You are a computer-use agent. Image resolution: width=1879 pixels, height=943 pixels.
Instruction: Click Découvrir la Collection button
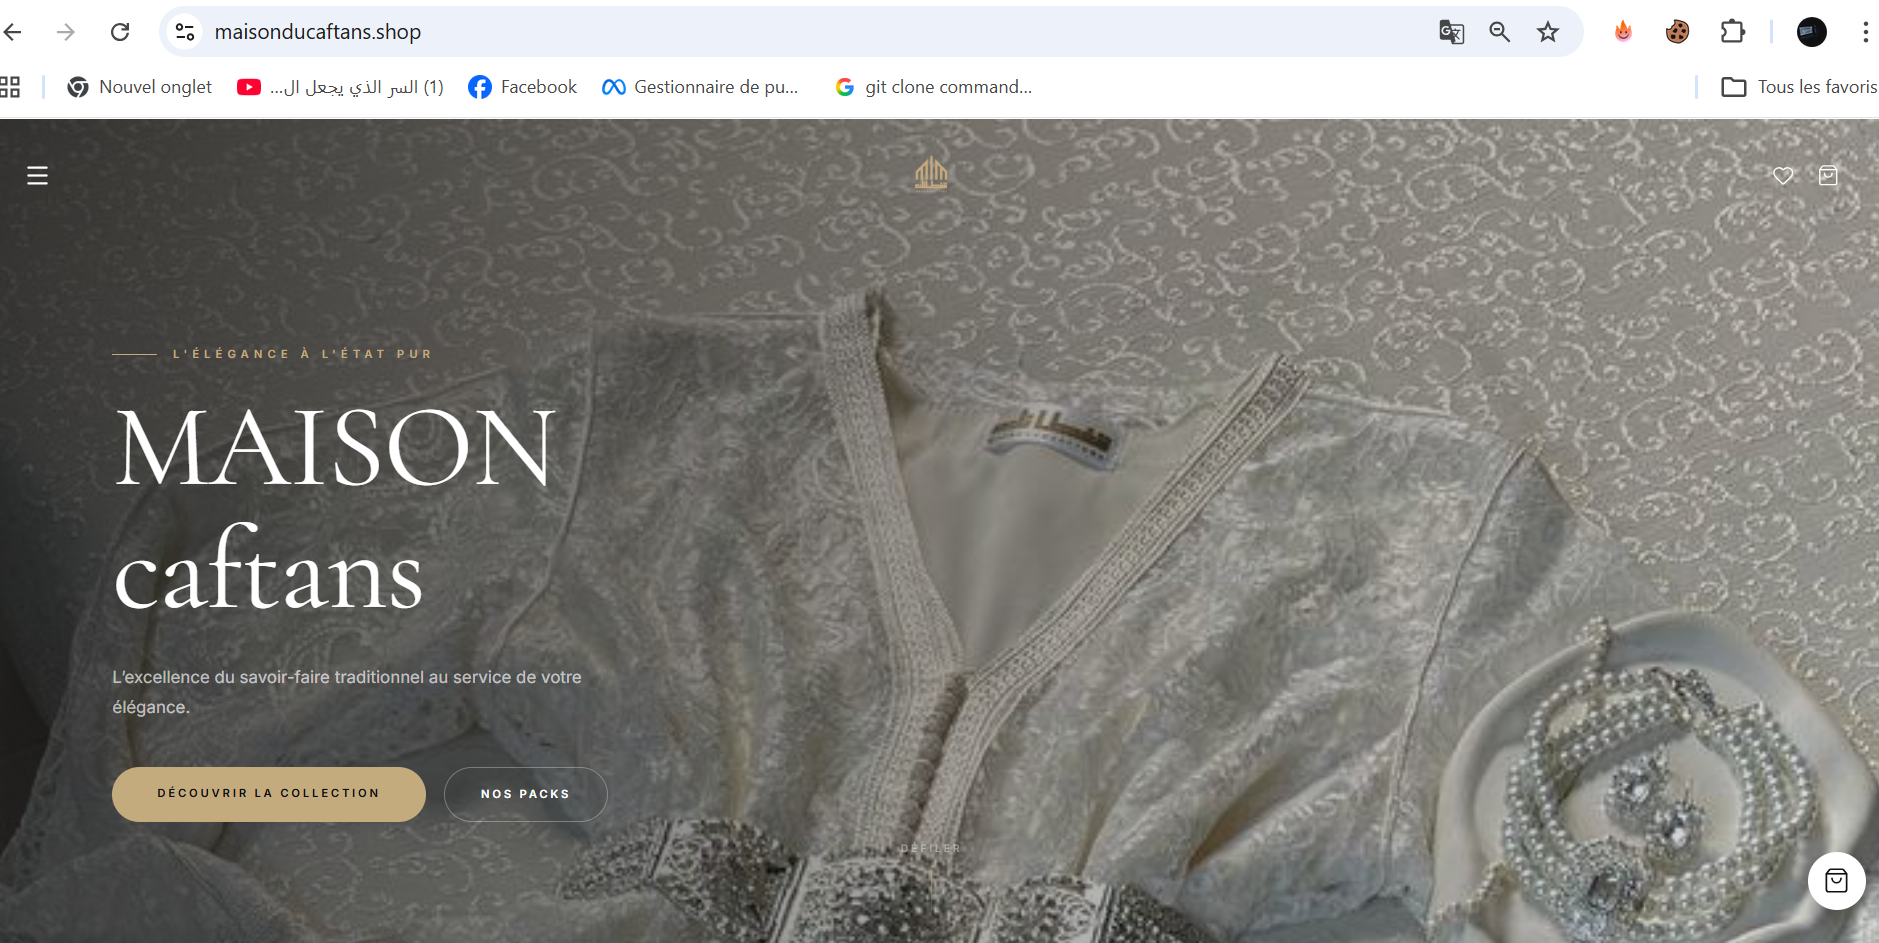[x=268, y=794]
